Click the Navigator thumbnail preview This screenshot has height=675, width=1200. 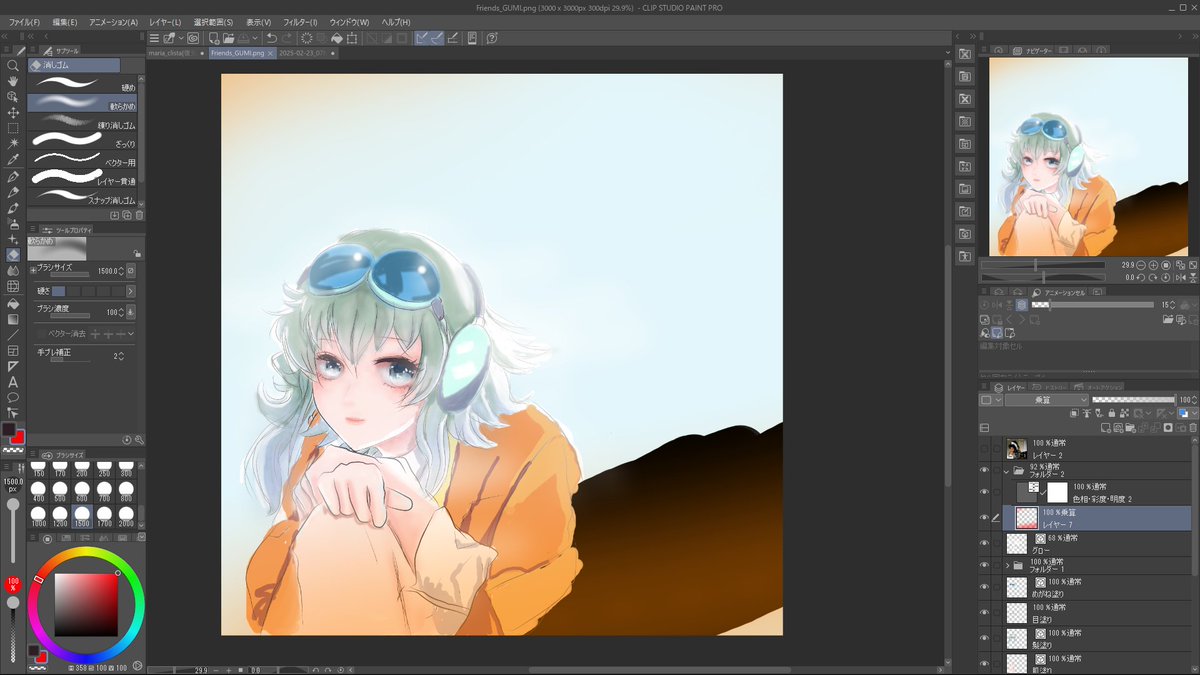pyautogui.click(x=1088, y=157)
